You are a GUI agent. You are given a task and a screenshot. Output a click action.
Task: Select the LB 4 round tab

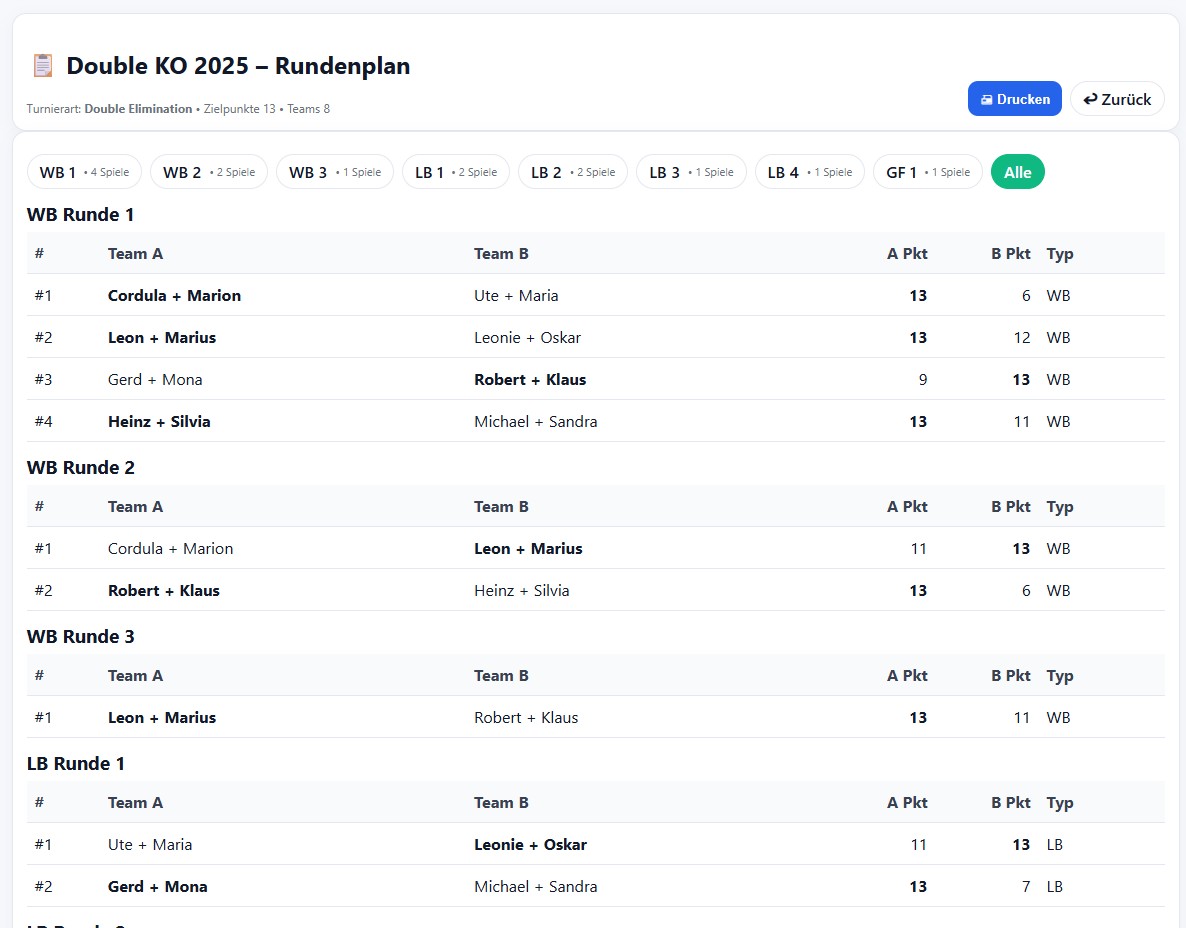[x=809, y=172]
